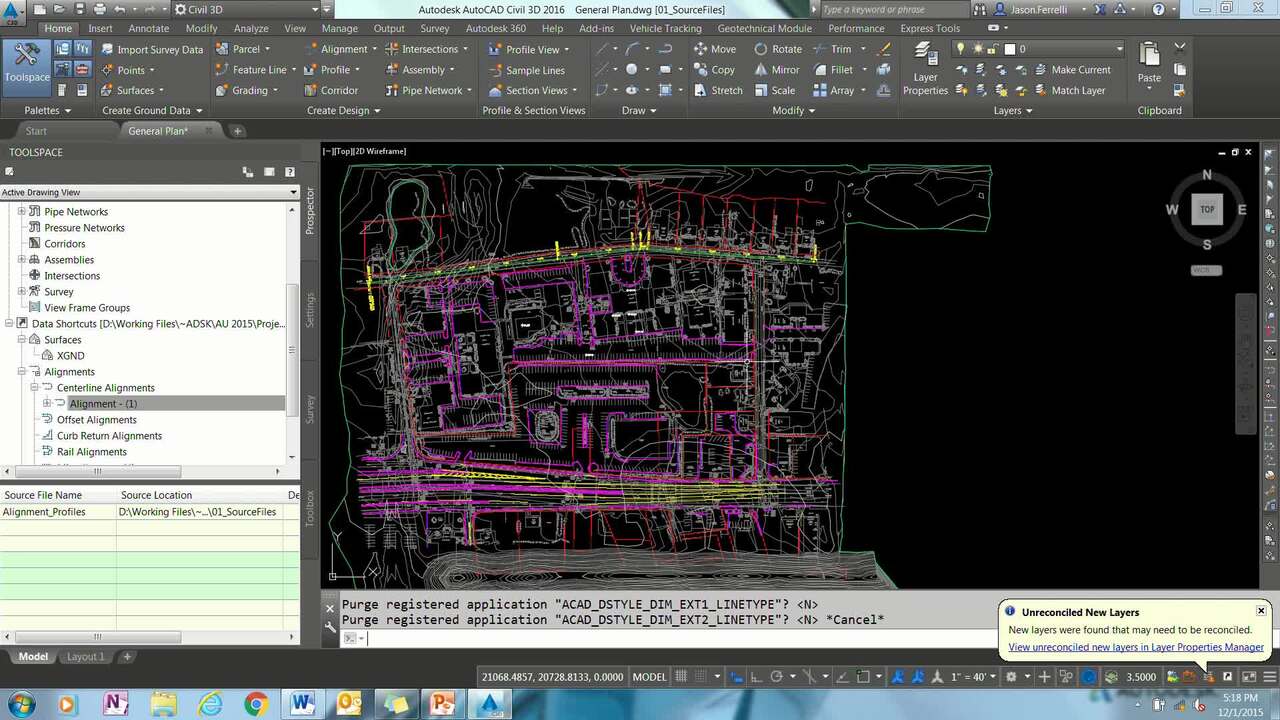Viewport: 1280px width, 720px height.
Task: Open the Active Drawing View dropdown
Action: (x=150, y=192)
